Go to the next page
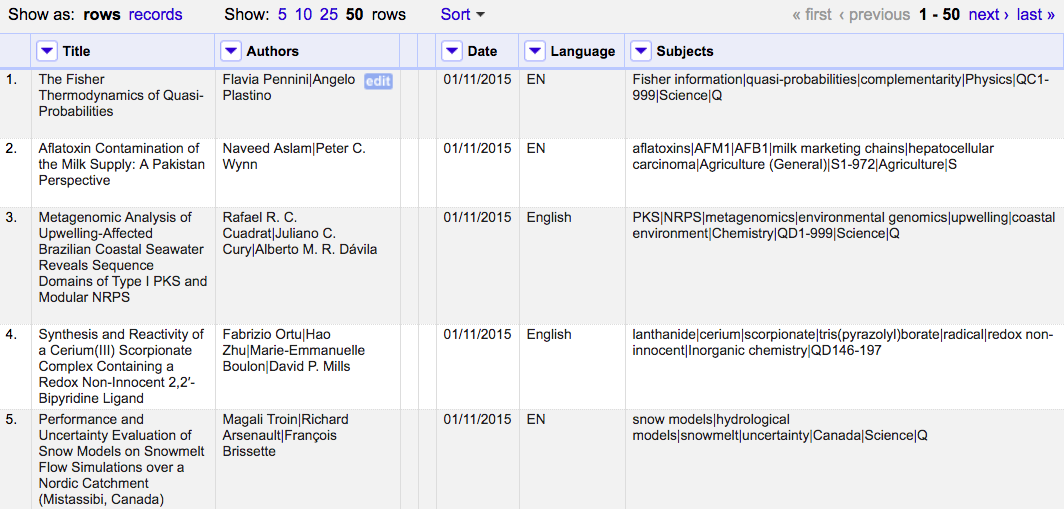 coord(989,14)
